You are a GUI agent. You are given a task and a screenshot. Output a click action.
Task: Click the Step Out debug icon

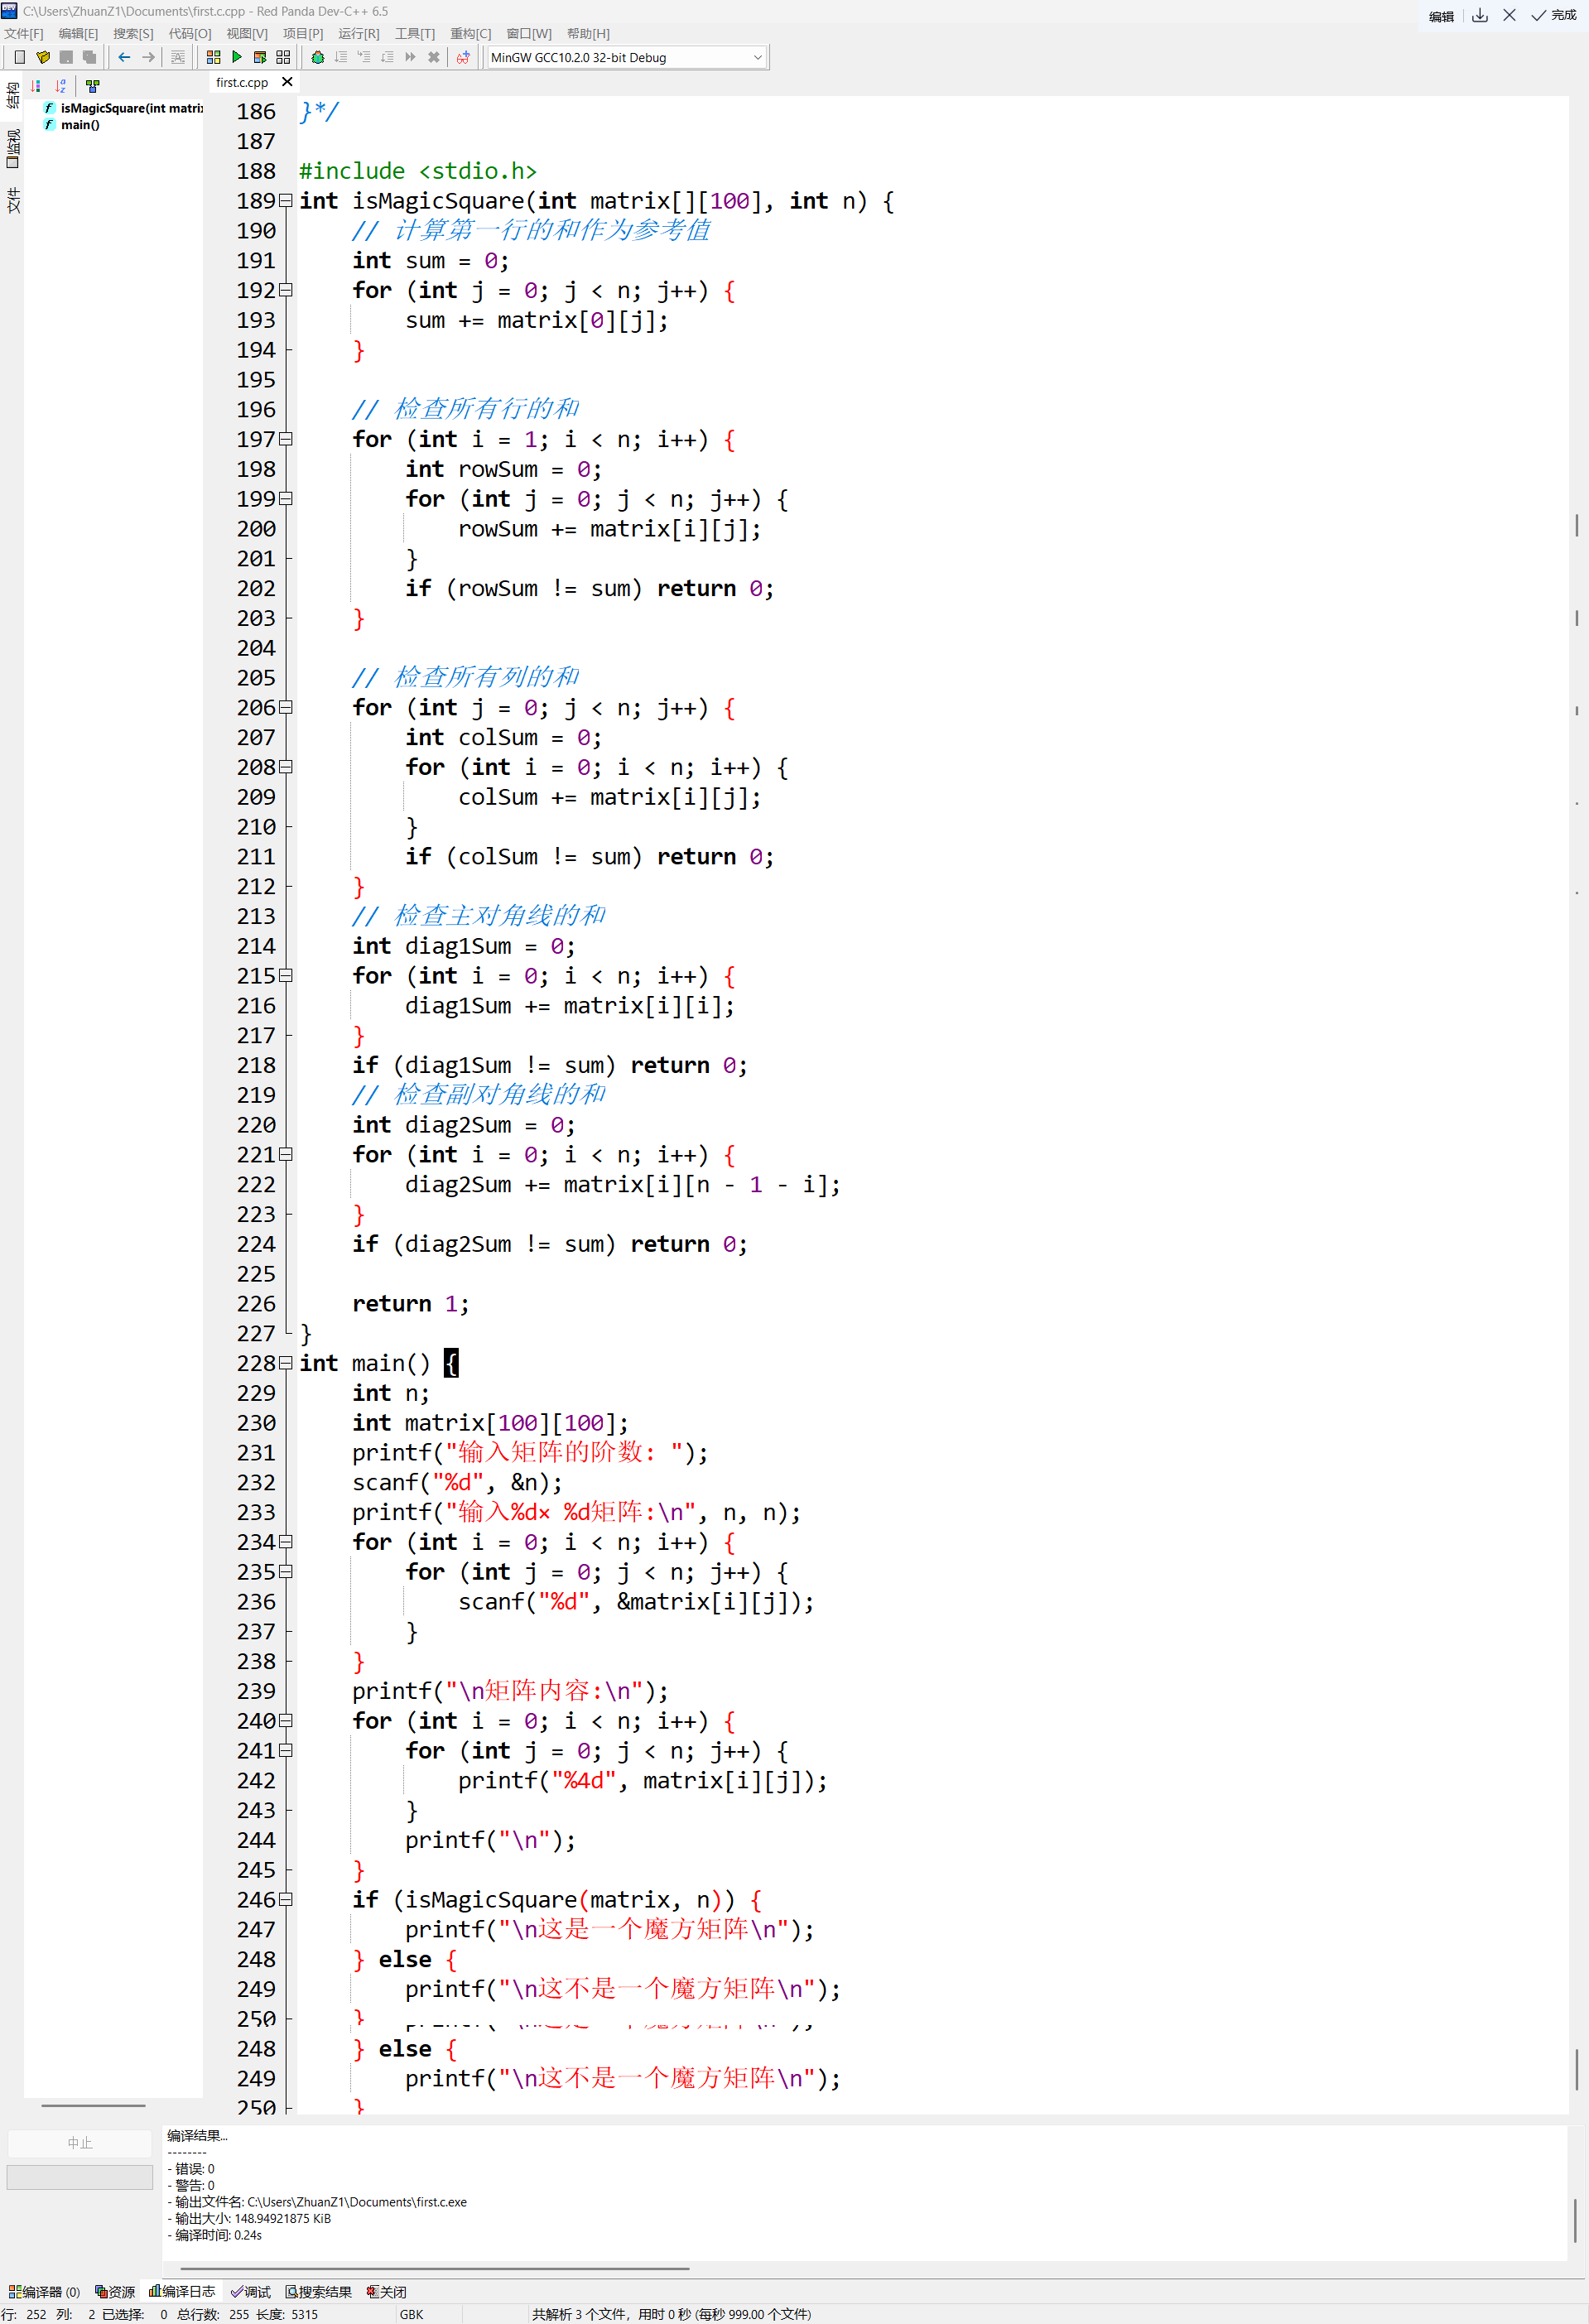pyautogui.click(x=387, y=57)
